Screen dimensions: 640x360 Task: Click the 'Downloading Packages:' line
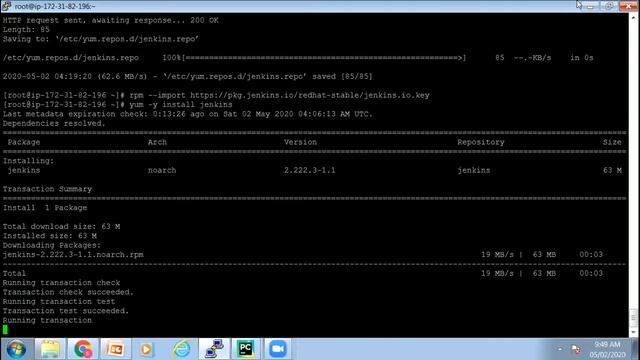tap(52, 245)
